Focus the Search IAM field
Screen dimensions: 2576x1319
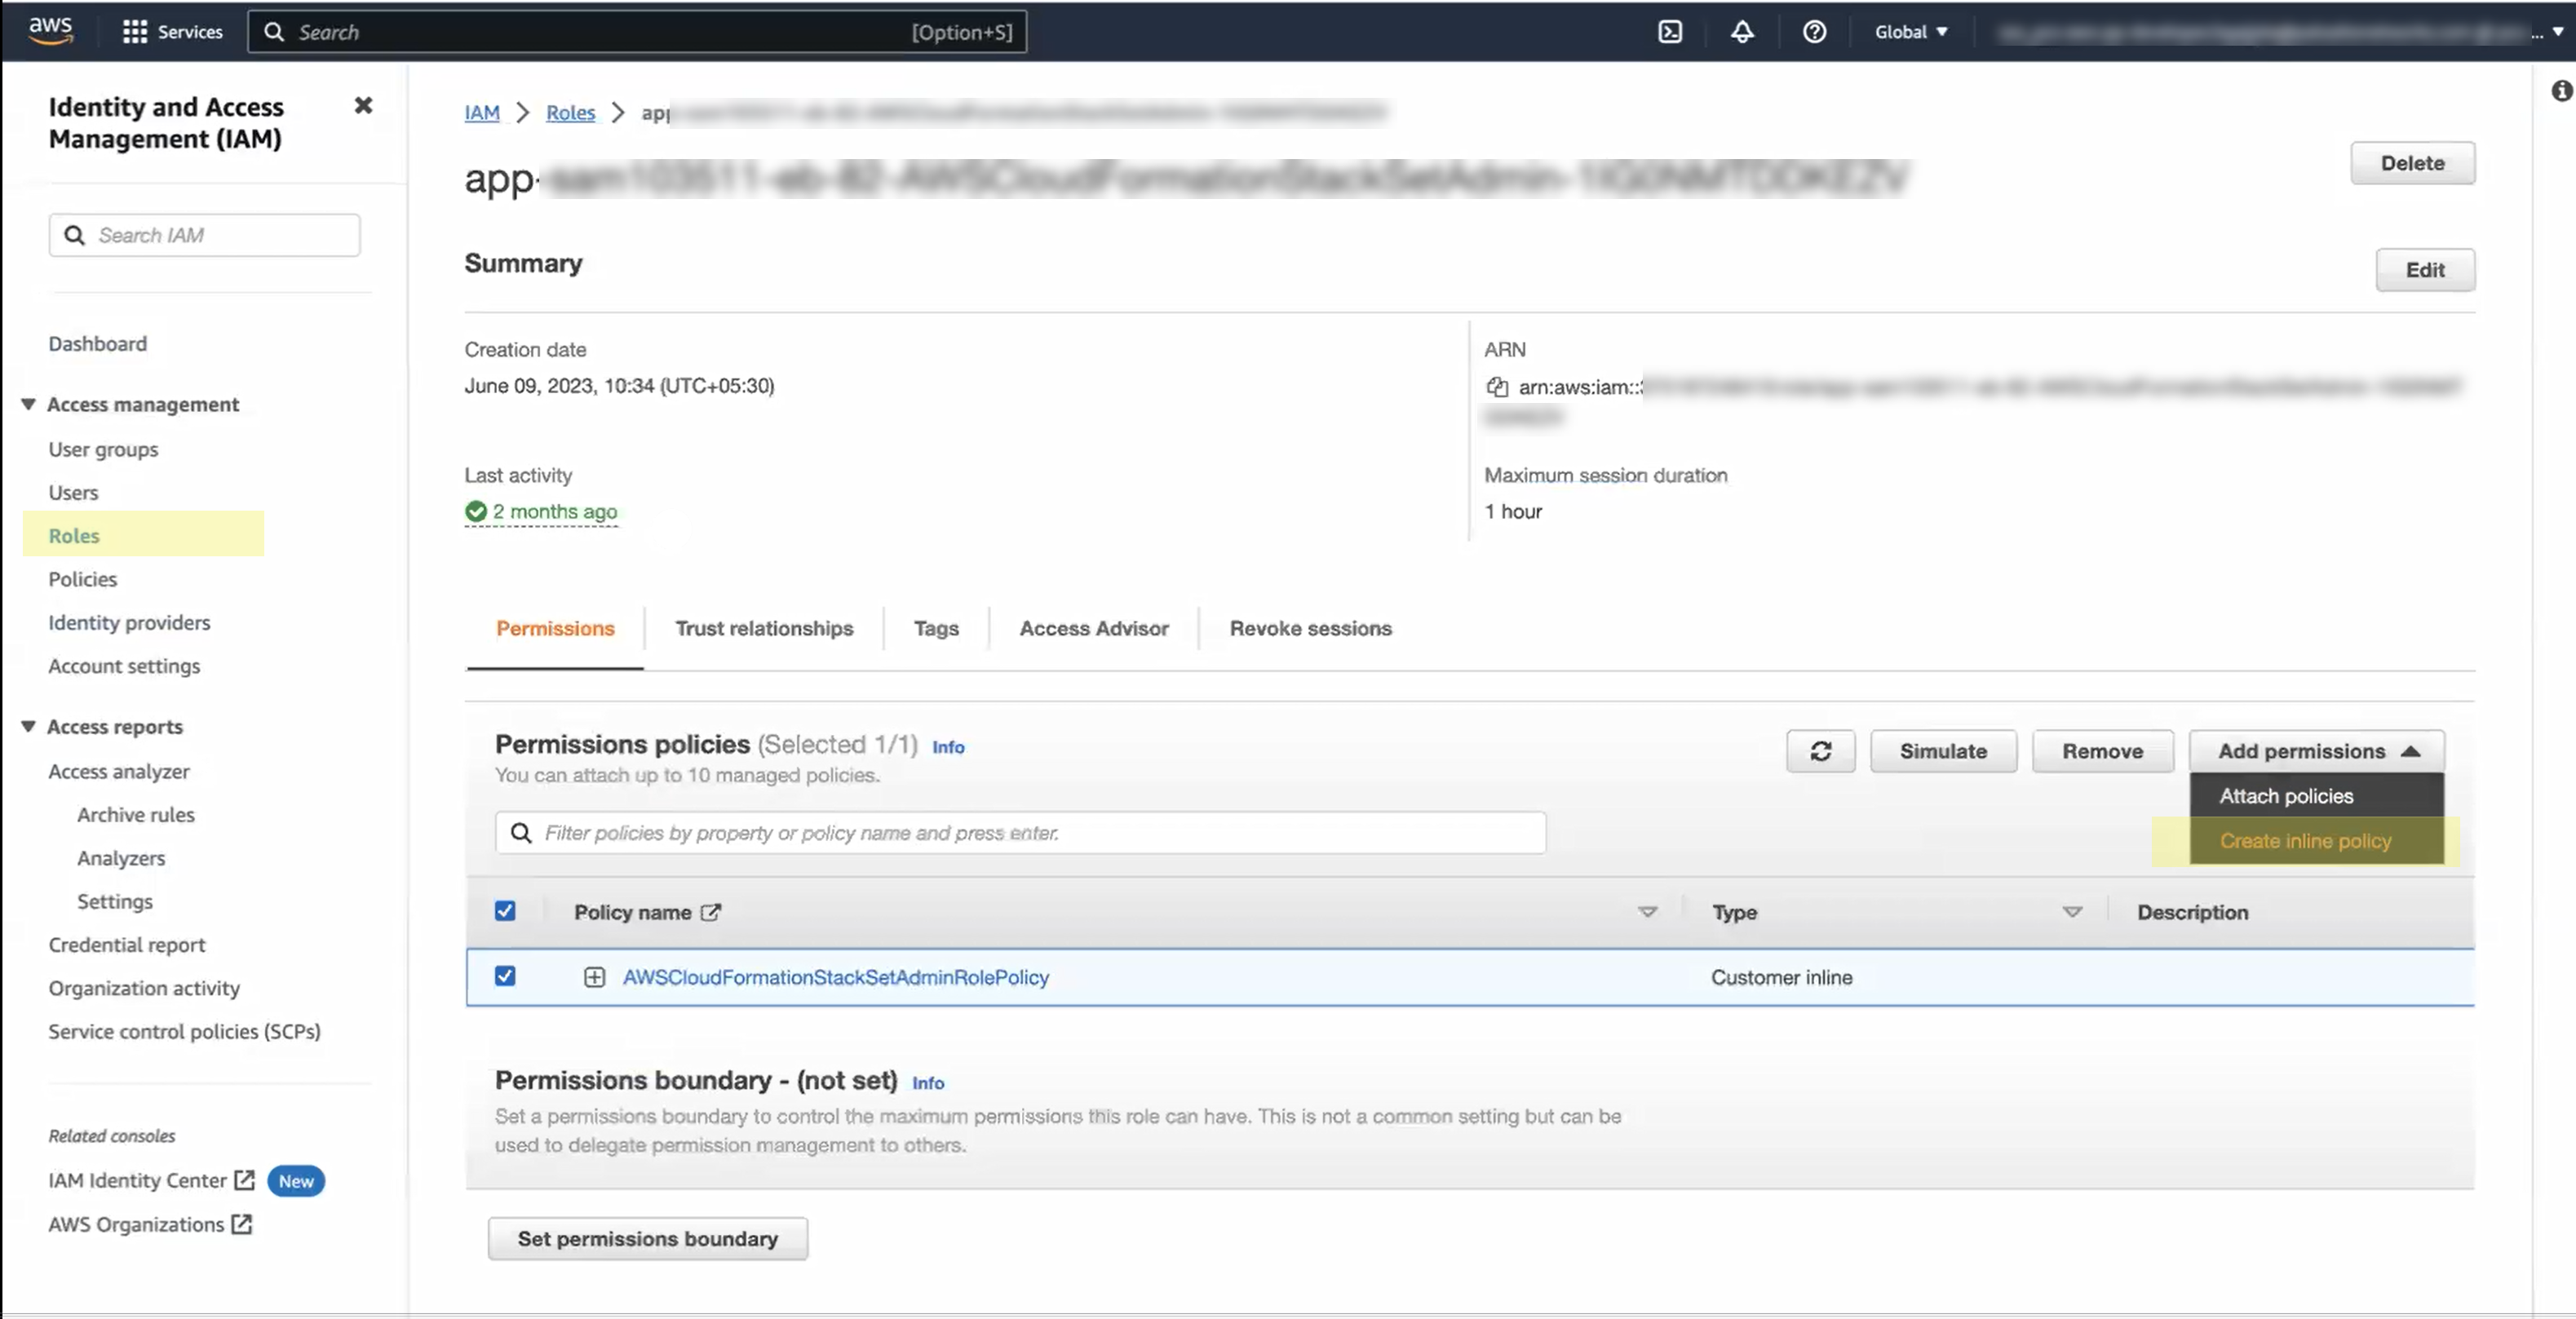tap(204, 235)
